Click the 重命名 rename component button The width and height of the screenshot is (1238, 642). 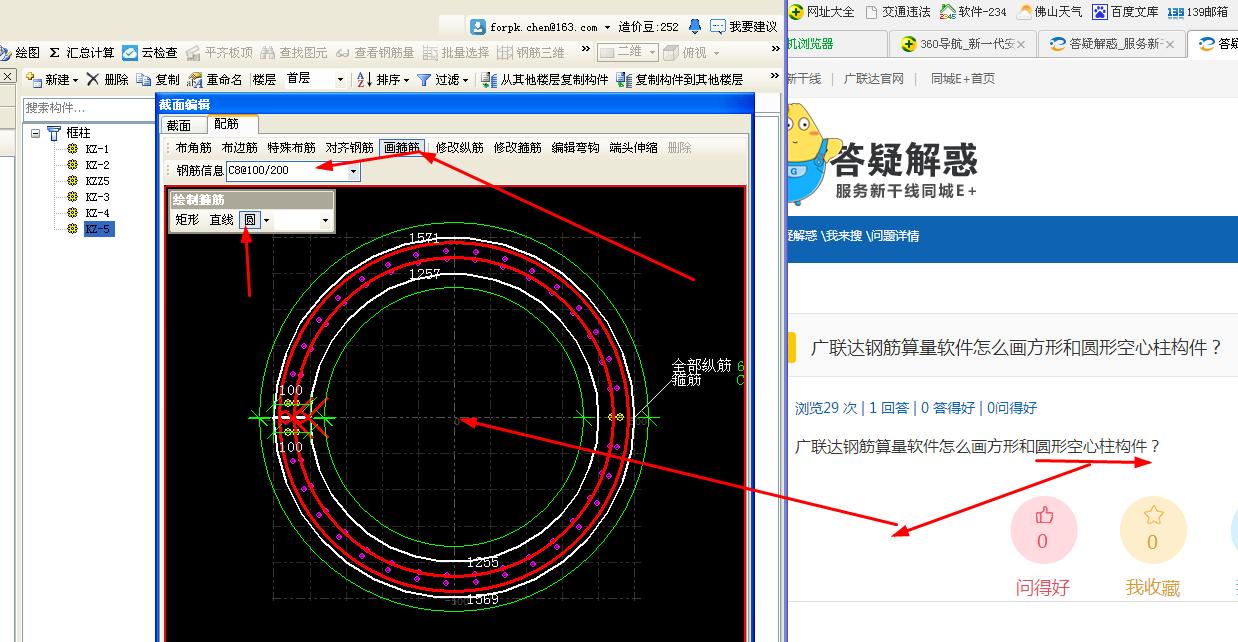click(x=215, y=79)
